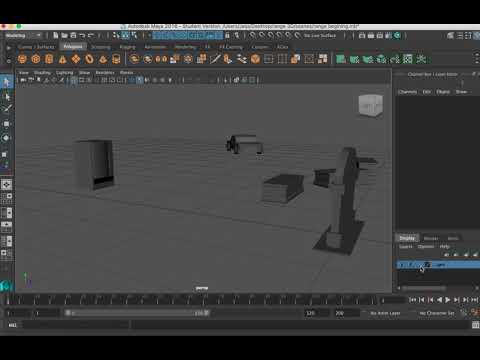Choose the Lasso select tool in toolbox
This screenshot has width=480, height=360.
7,97
